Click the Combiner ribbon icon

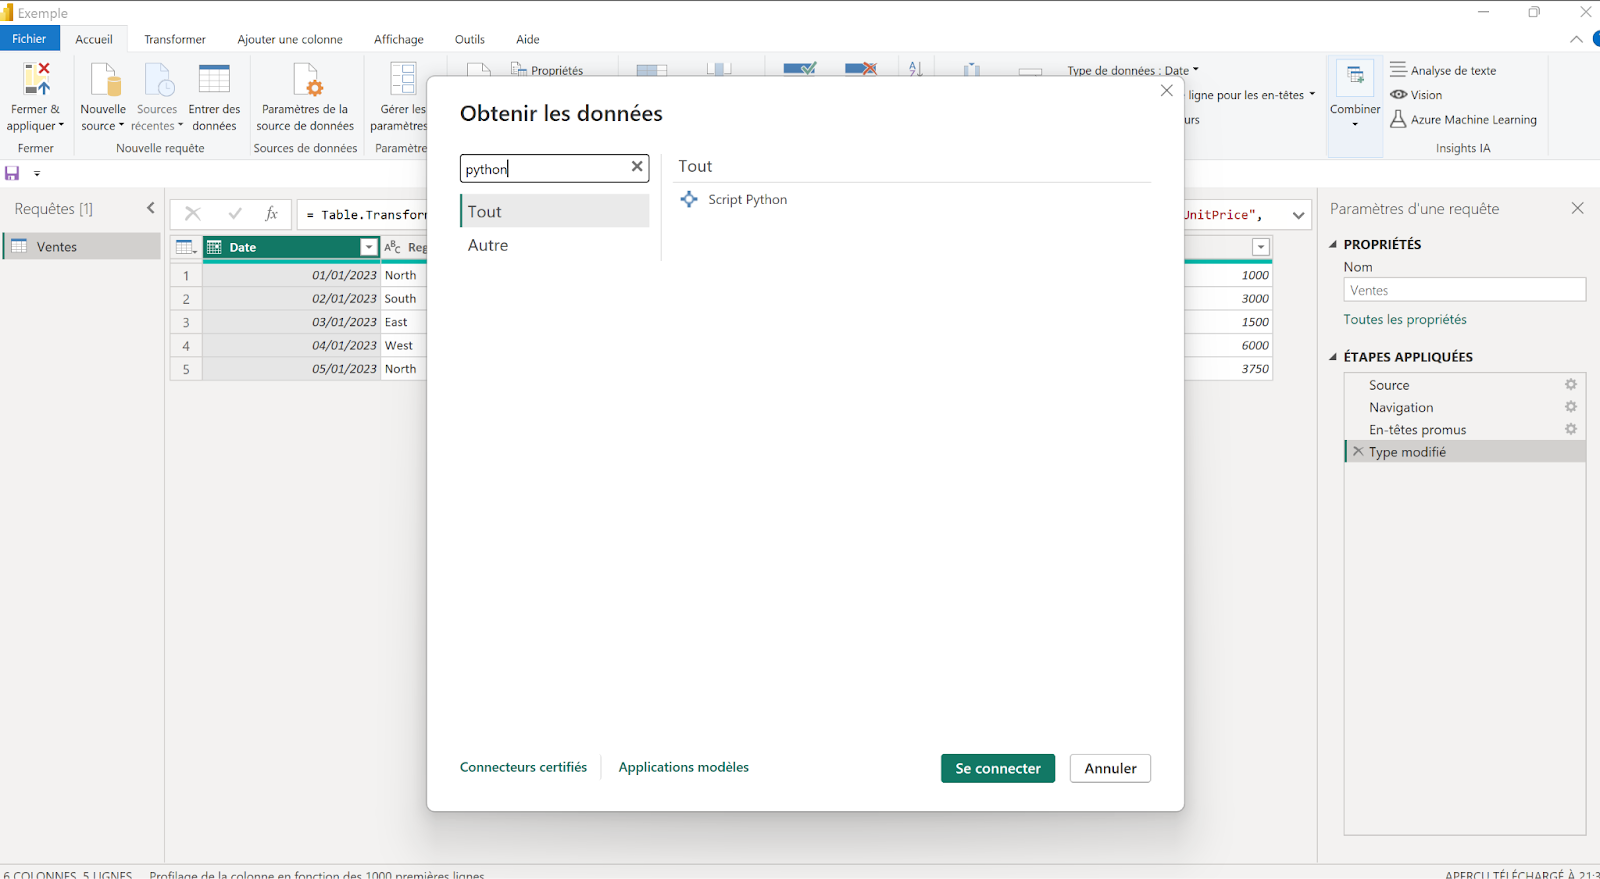tap(1355, 75)
